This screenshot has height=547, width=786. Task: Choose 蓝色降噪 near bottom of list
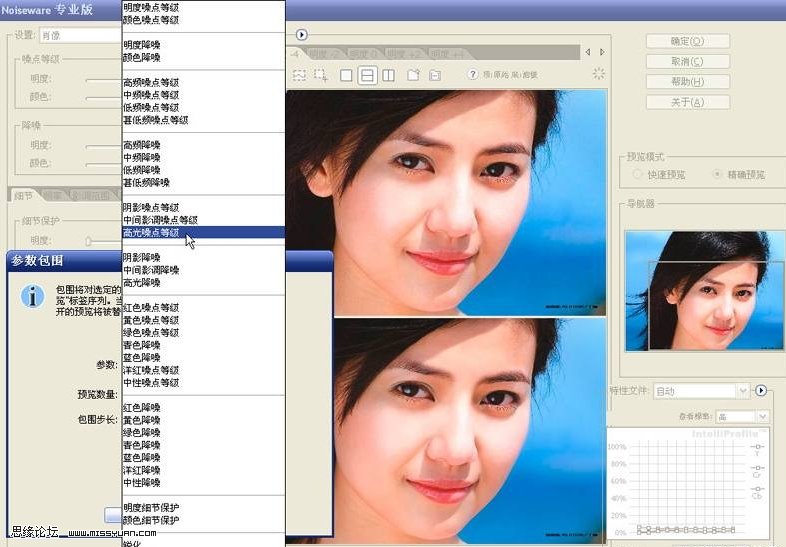[204, 457]
